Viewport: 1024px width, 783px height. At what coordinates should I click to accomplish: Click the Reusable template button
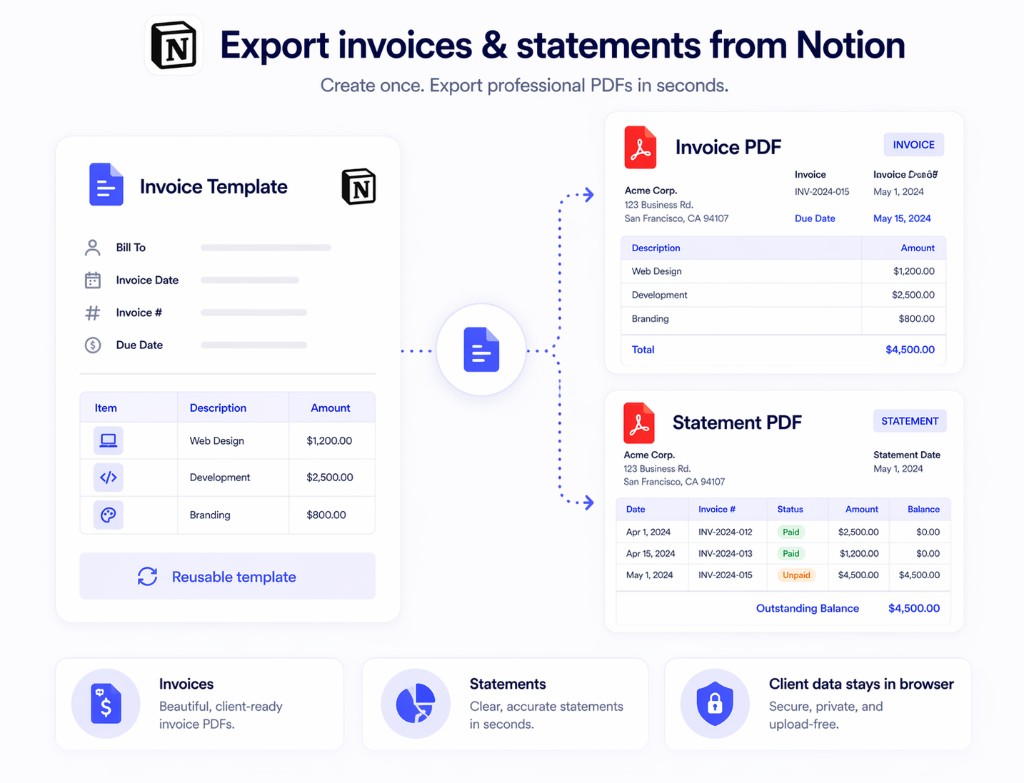pyautogui.click(x=227, y=576)
